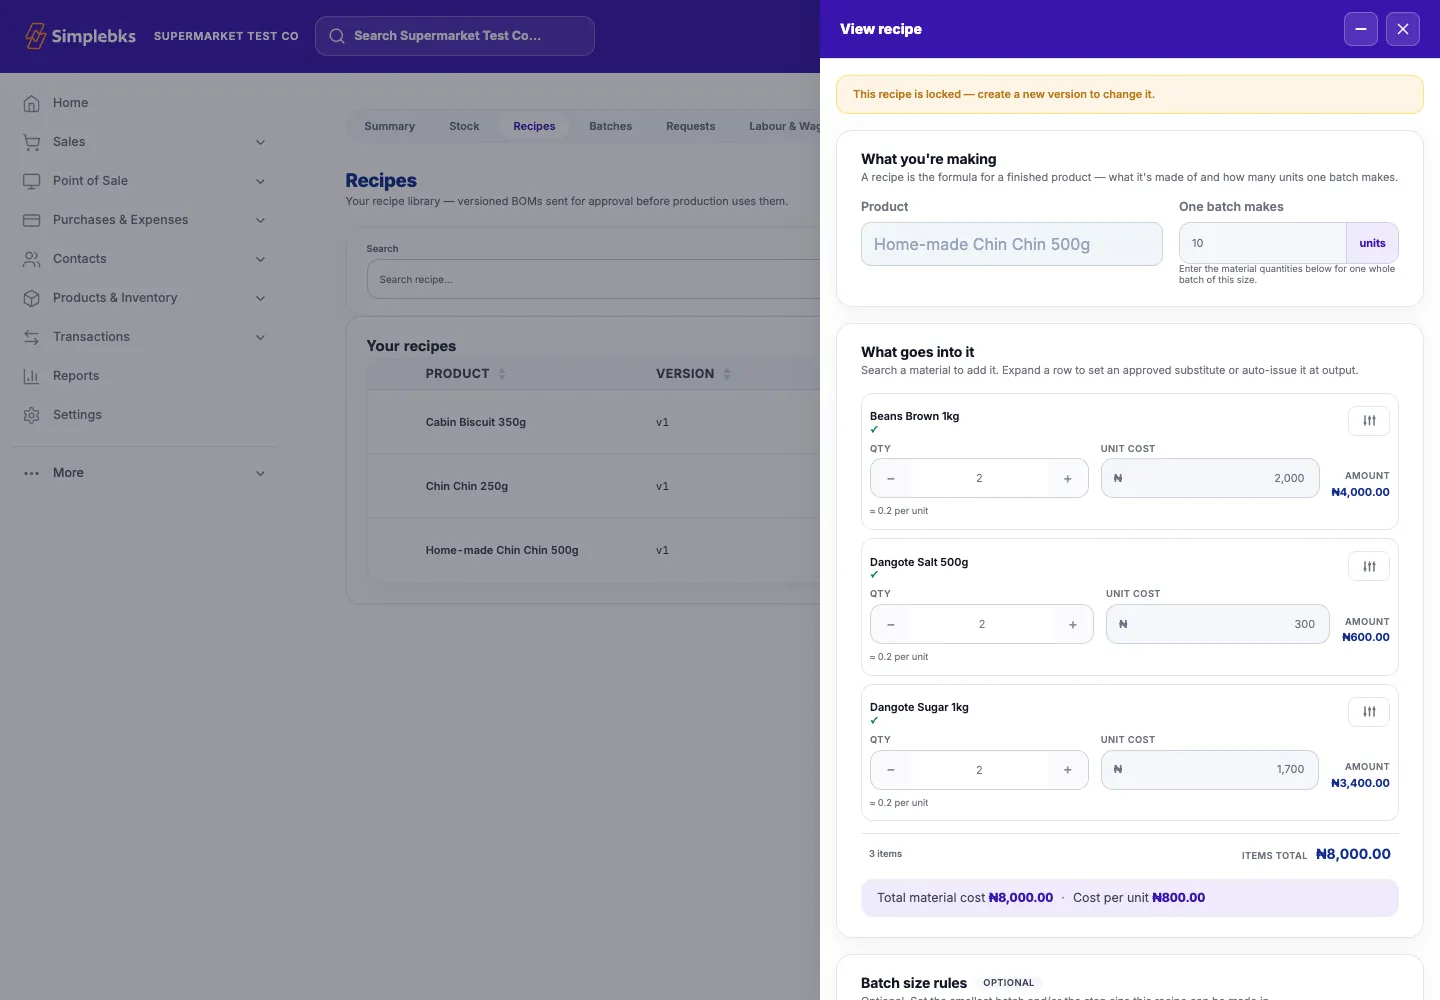This screenshot has height=1000, width=1440.
Task: Click the Sales cart icon
Action: [x=32, y=142]
